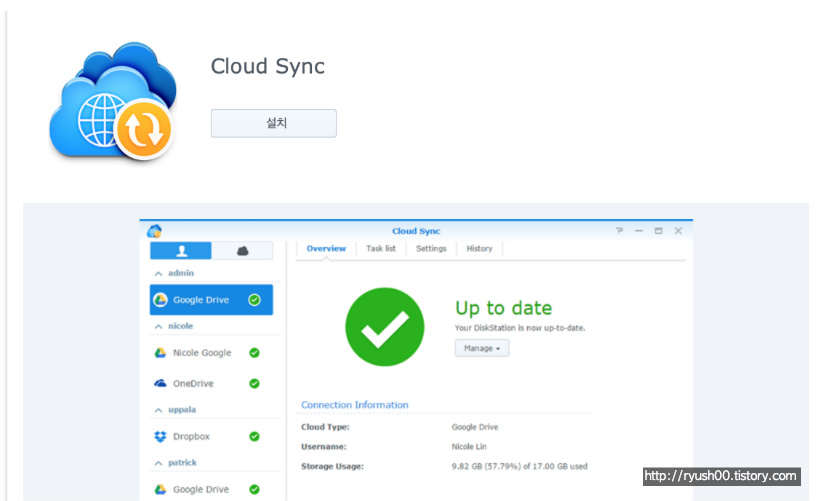This screenshot has height=501, width=820.
Task: Collapse the admin group
Action: click(158, 274)
